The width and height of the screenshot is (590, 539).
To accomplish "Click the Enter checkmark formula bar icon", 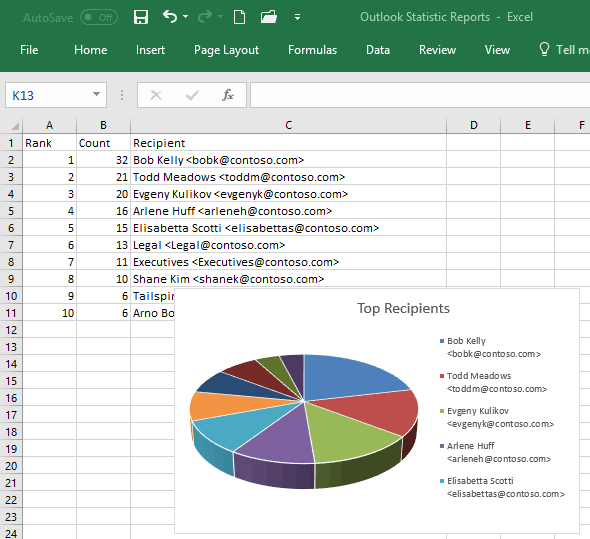I will point(192,95).
